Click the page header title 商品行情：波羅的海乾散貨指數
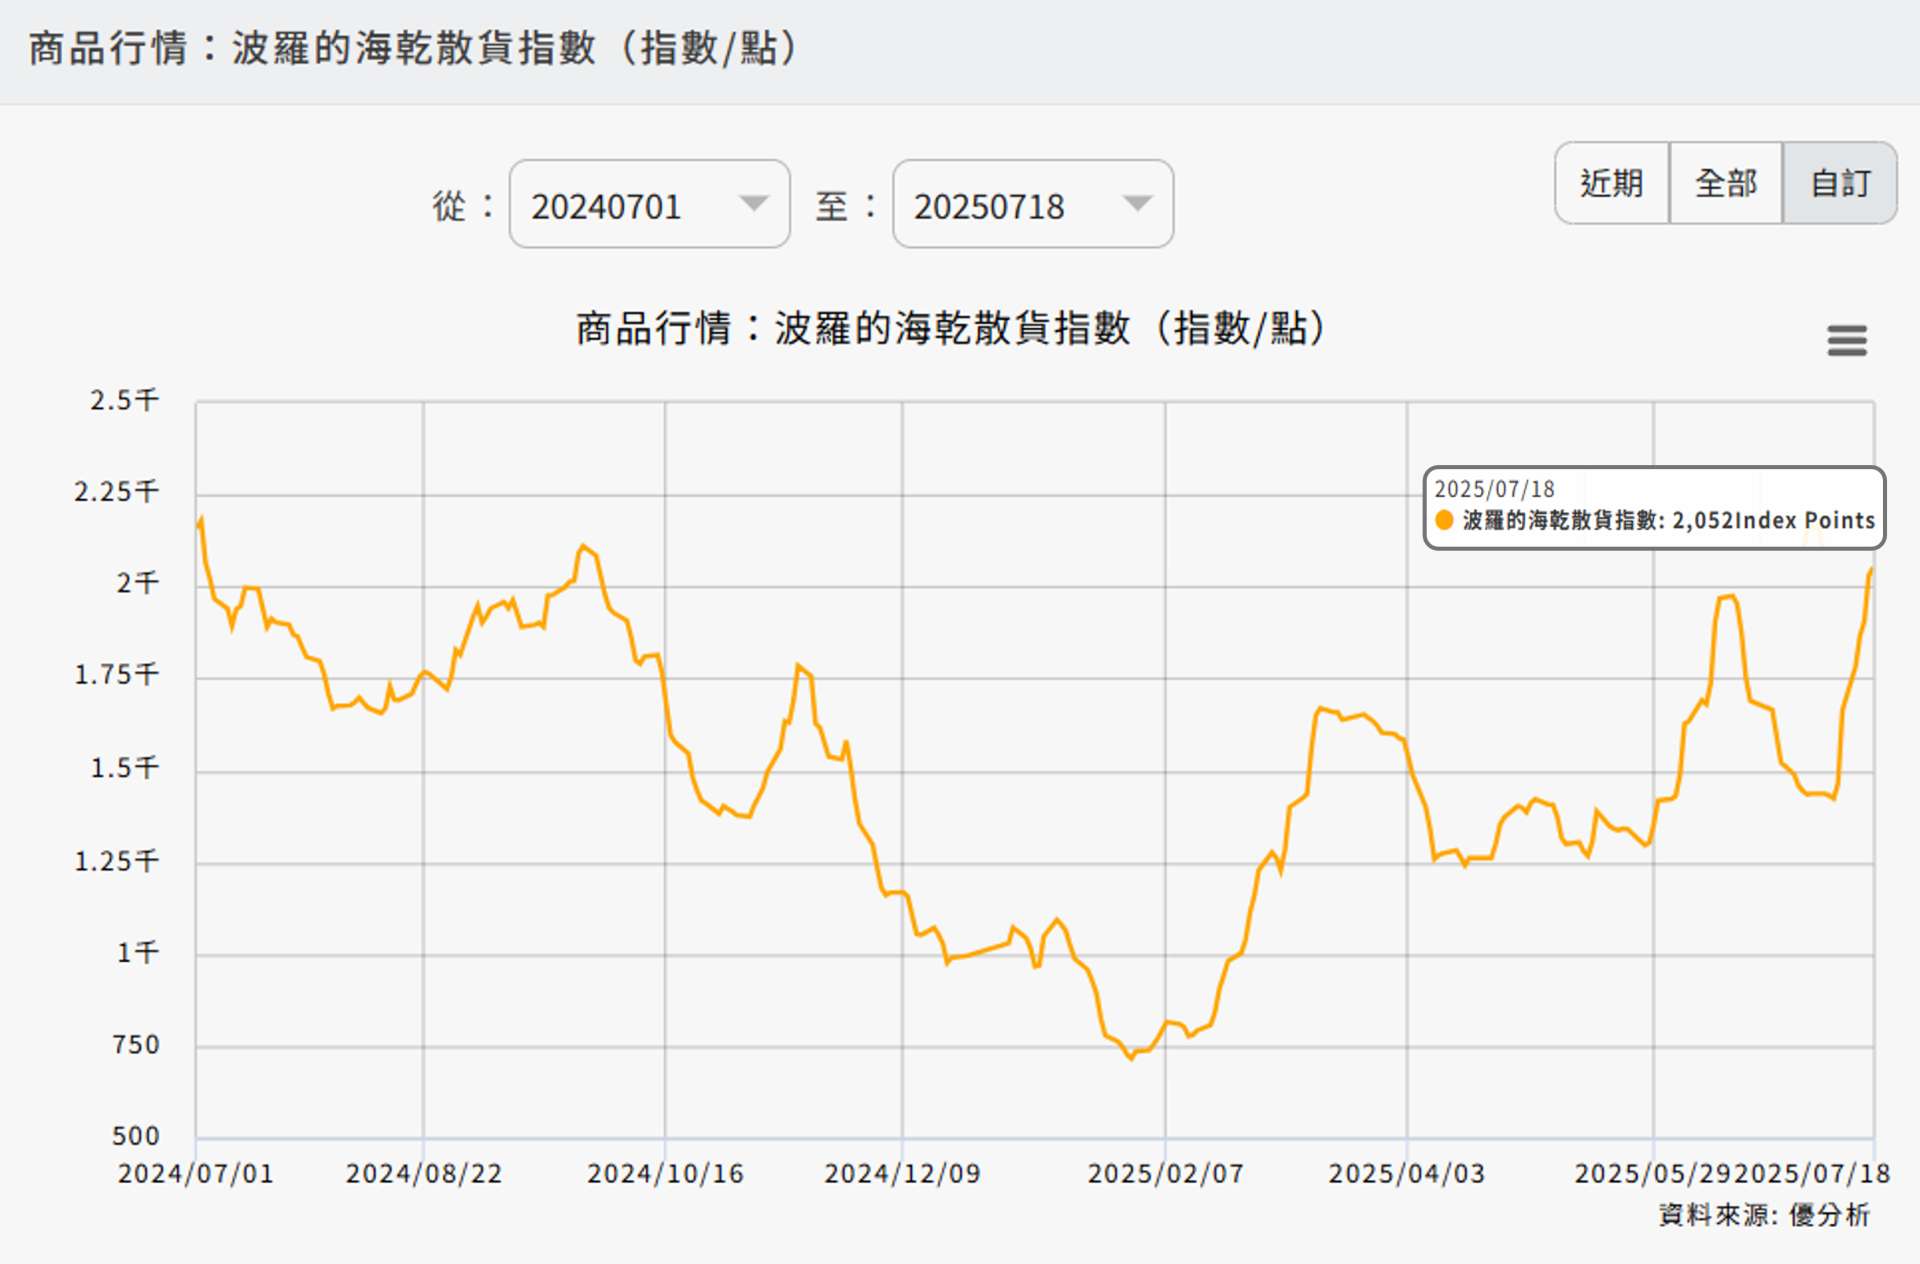Image resolution: width=1920 pixels, height=1264 pixels. 413,48
